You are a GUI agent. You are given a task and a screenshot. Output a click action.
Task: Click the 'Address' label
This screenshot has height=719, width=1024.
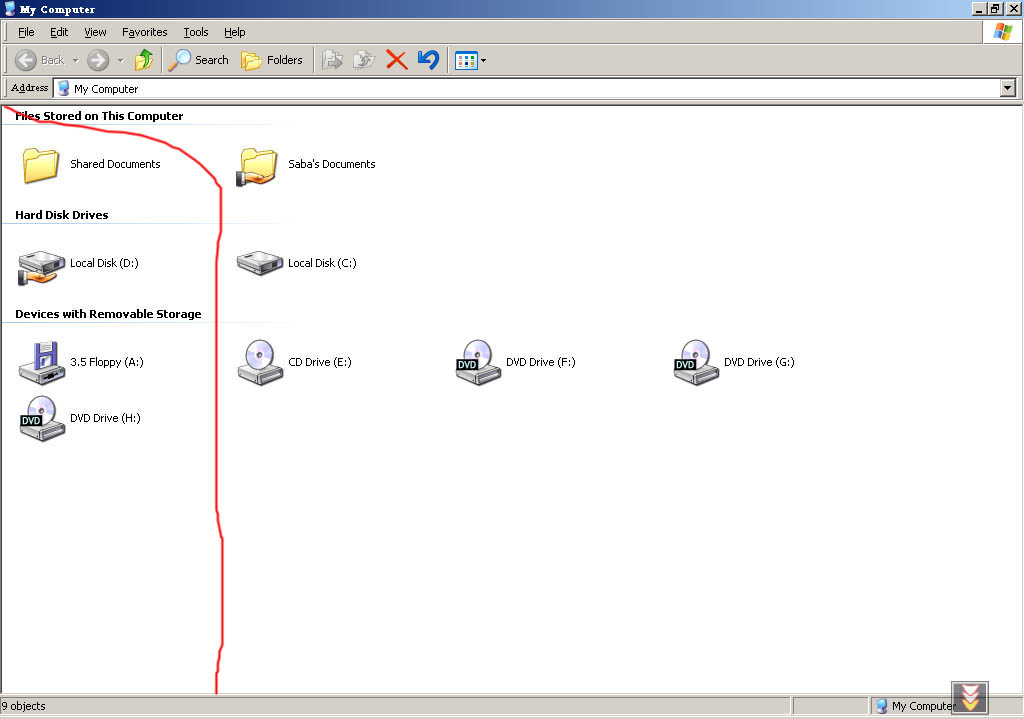[x=29, y=88]
